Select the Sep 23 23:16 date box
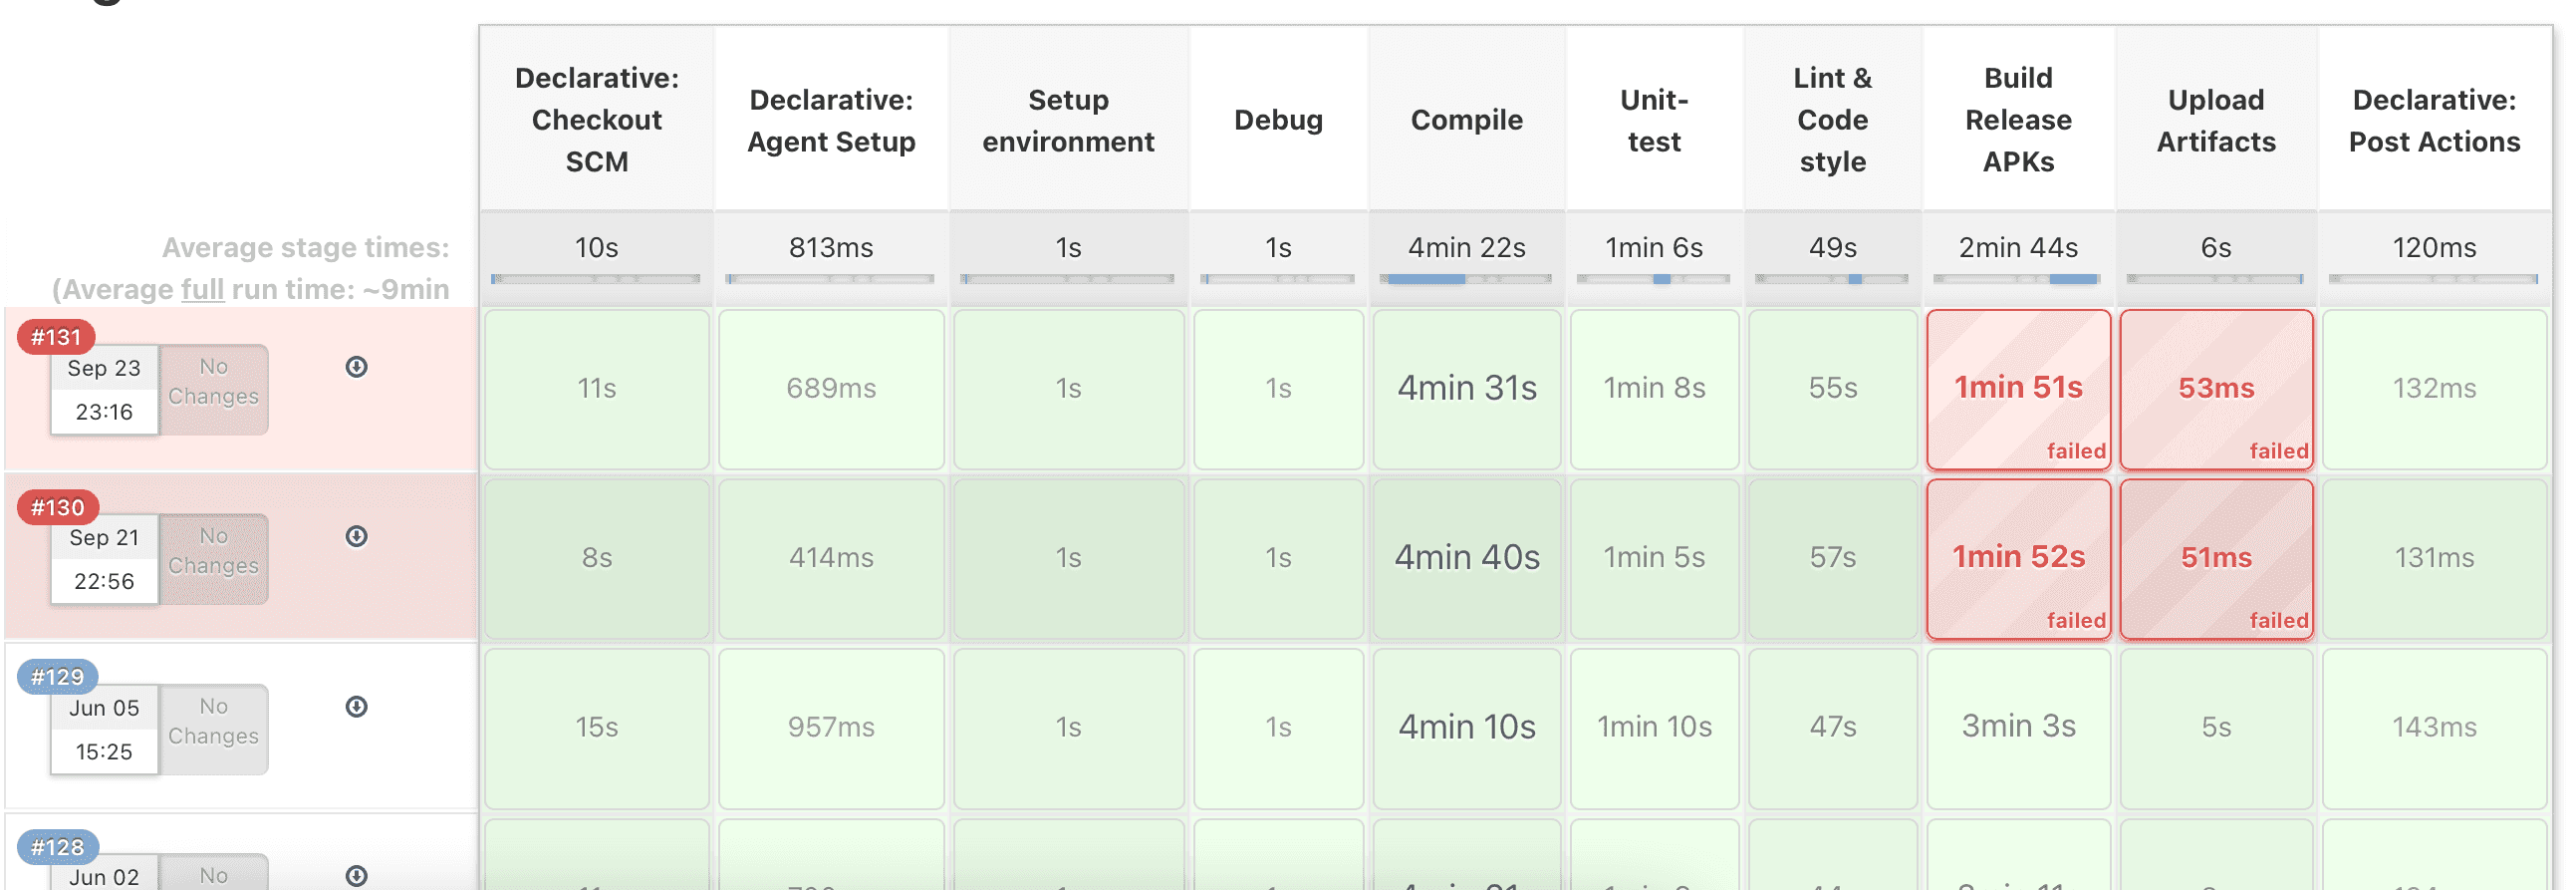The image size is (2576, 890). click(104, 390)
